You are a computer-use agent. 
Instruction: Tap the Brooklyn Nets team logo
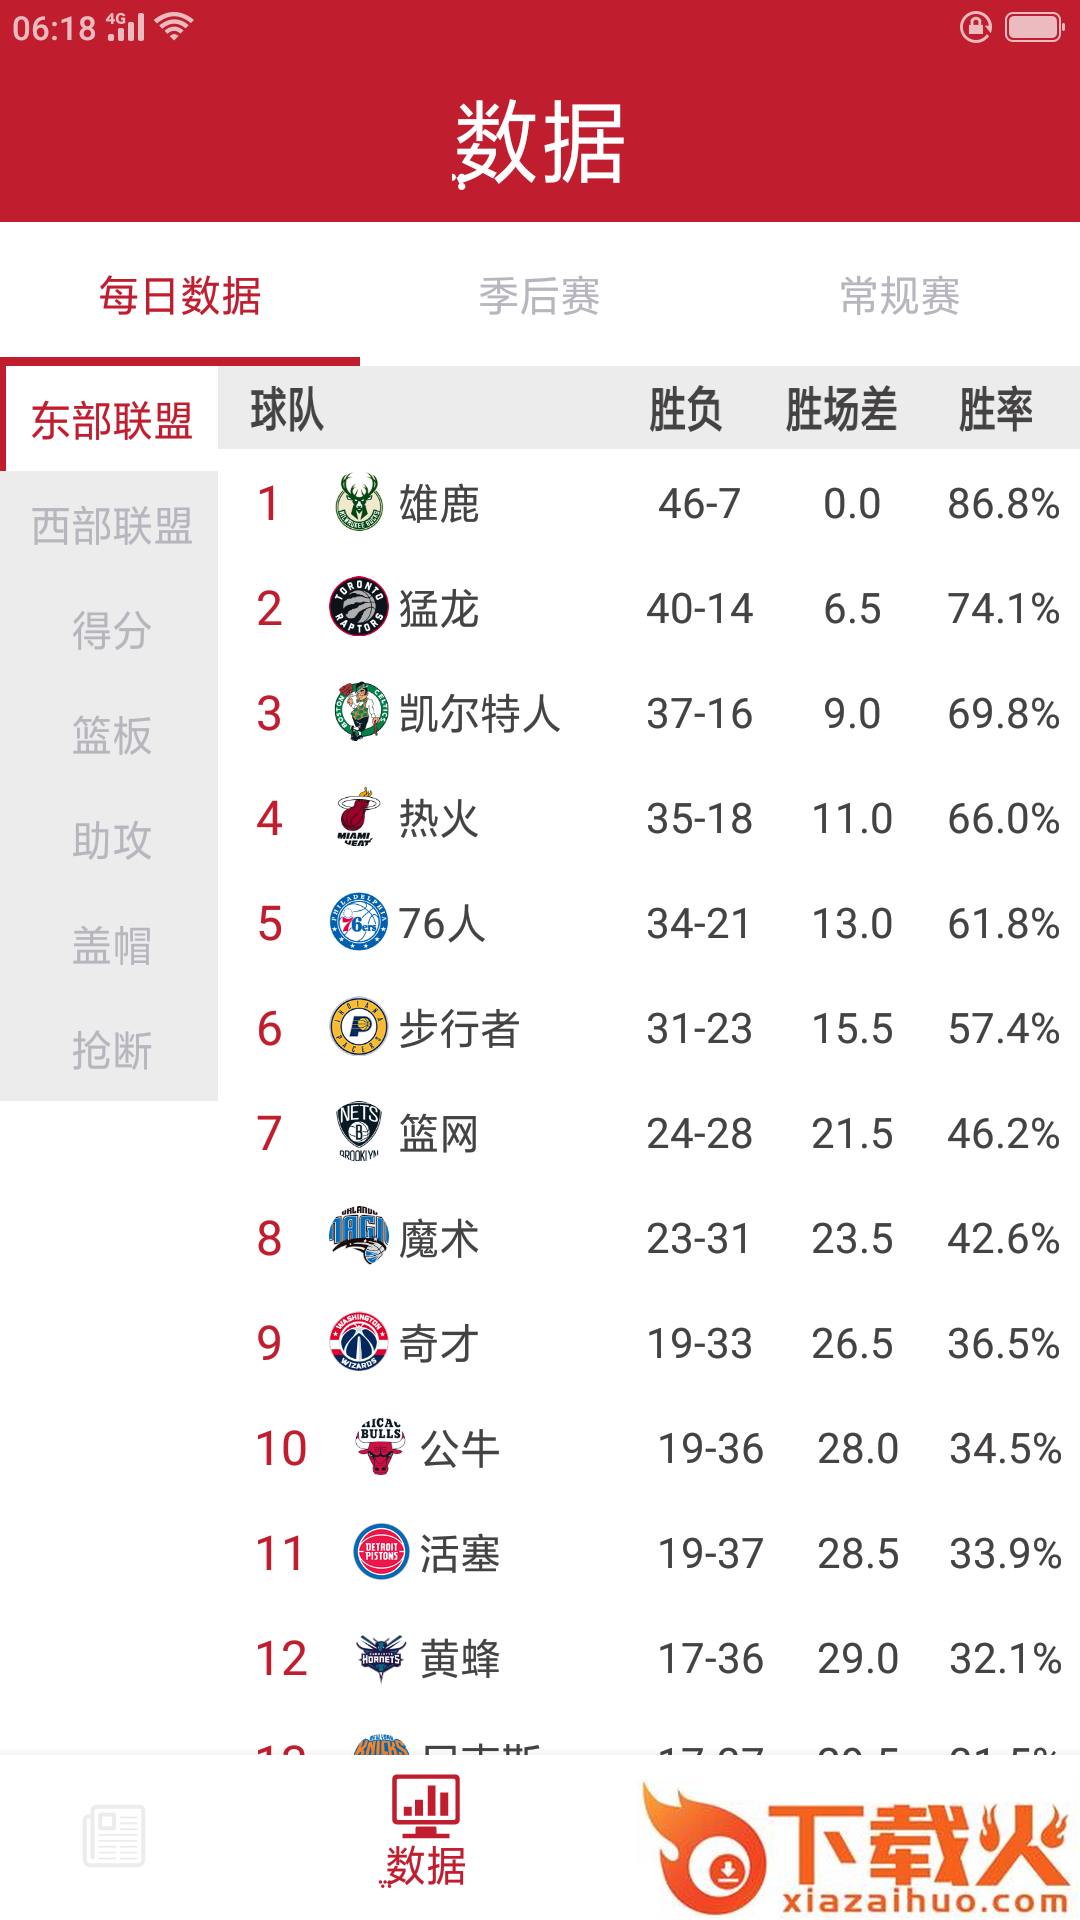[x=359, y=1132]
